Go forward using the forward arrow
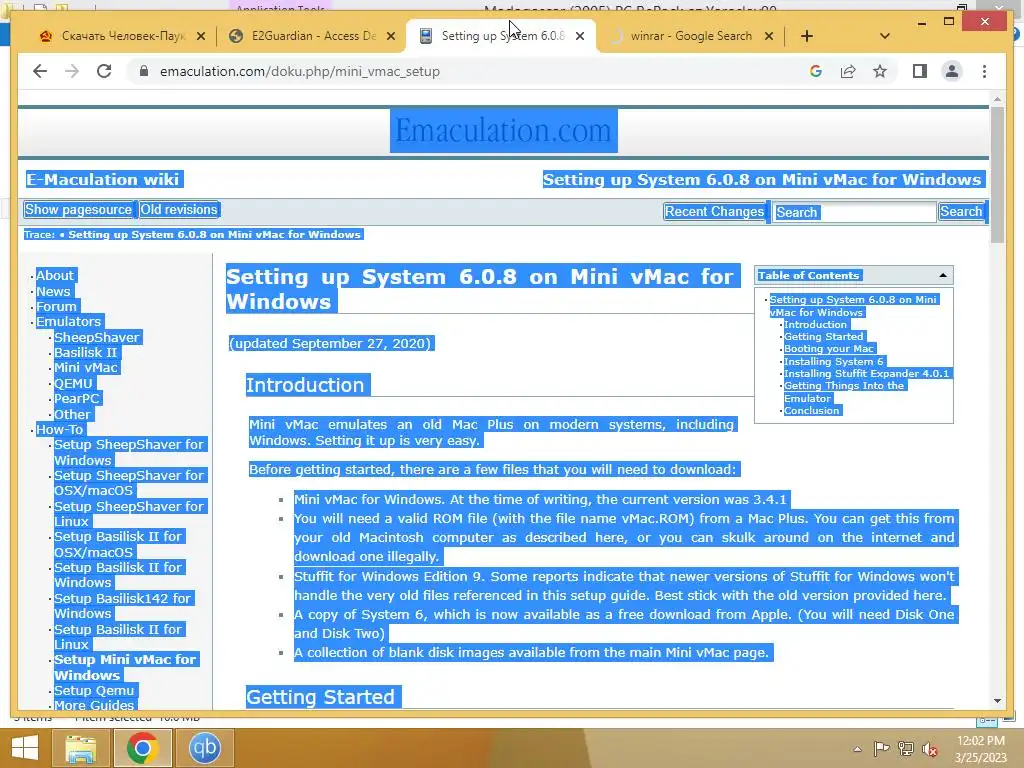The image size is (1024, 768). tap(72, 71)
